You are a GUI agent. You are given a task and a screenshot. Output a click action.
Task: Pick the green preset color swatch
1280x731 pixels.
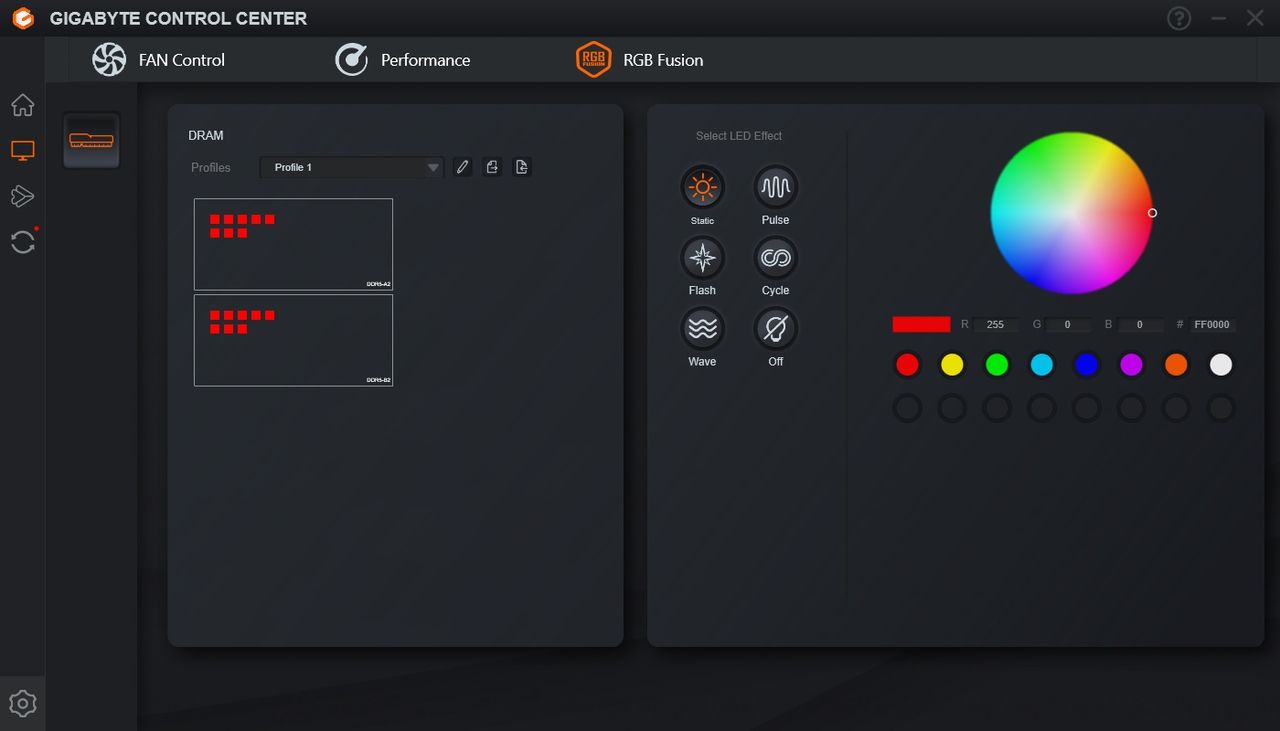coord(997,365)
